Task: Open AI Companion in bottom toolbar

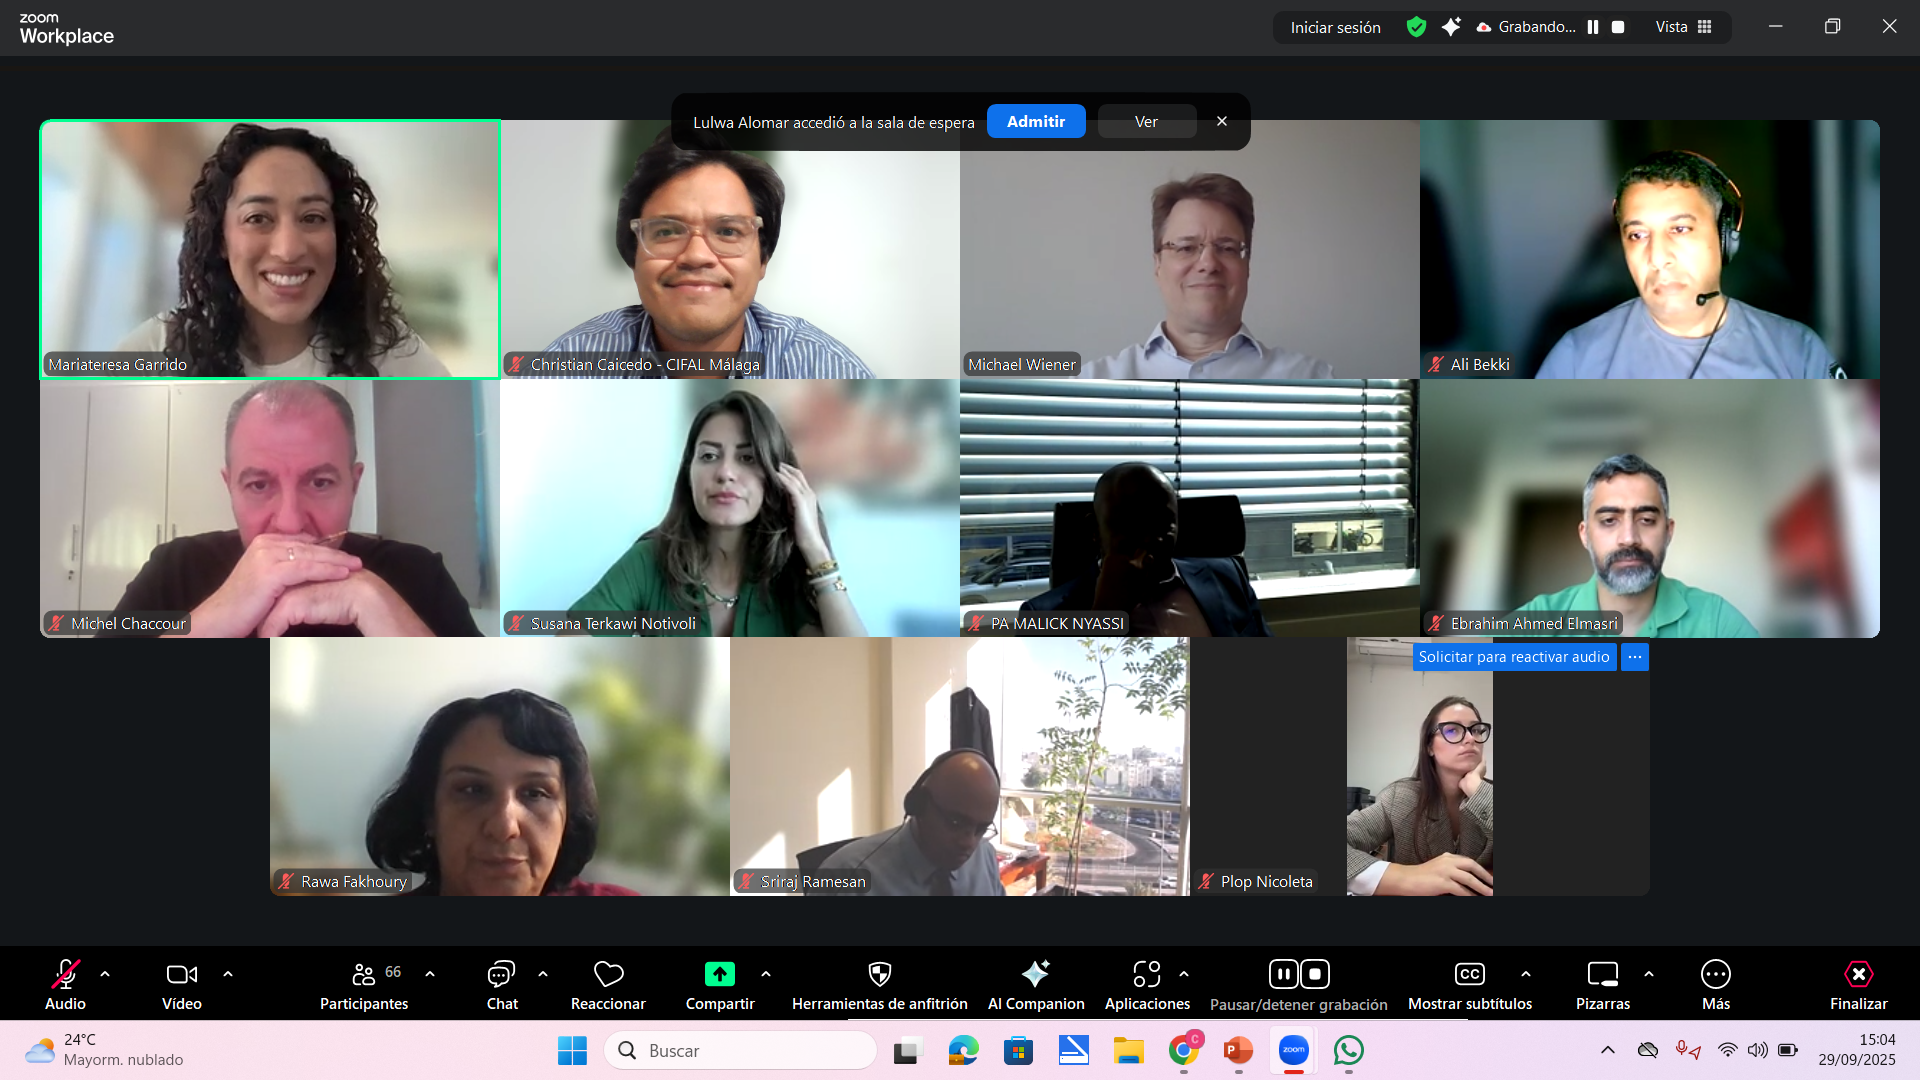Action: pyautogui.click(x=1035, y=975)
